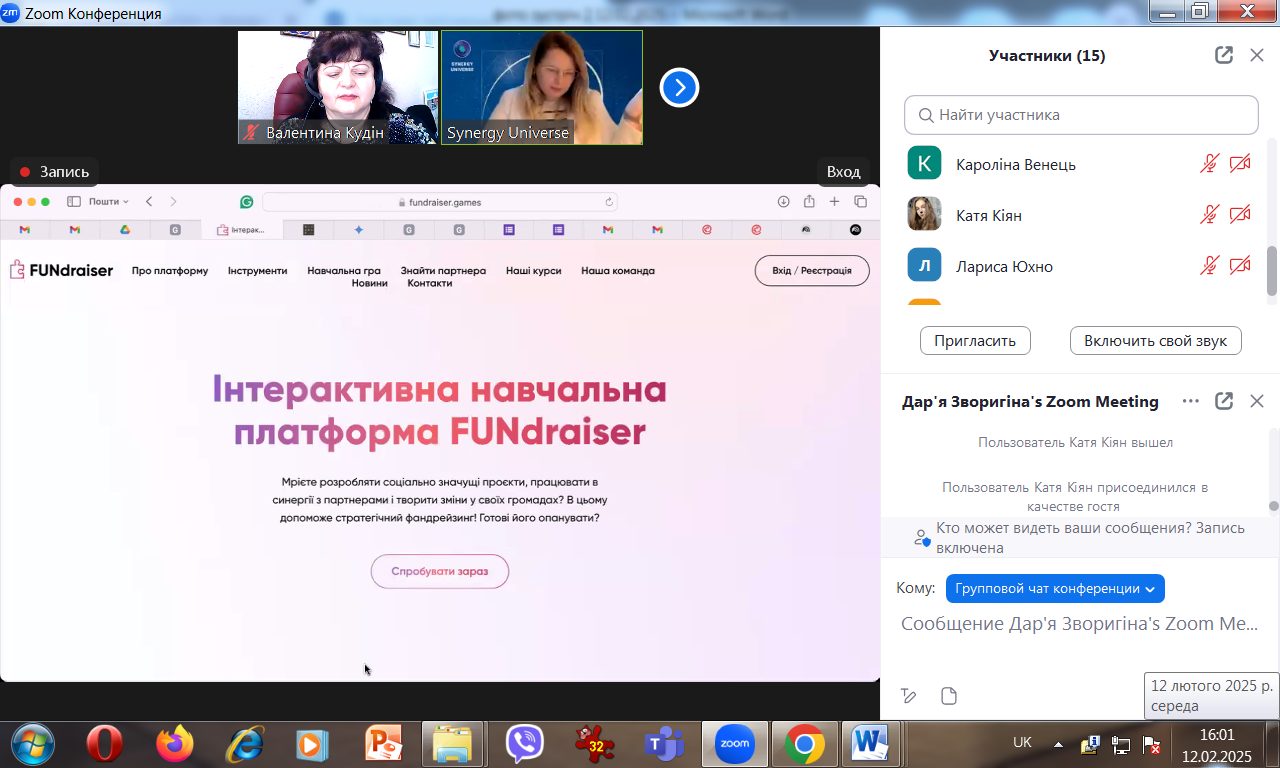Click the camera-off icon for Кароліна Венець
The width and height of the screenshot is (1280, 768).
[x=1240, y=164]
